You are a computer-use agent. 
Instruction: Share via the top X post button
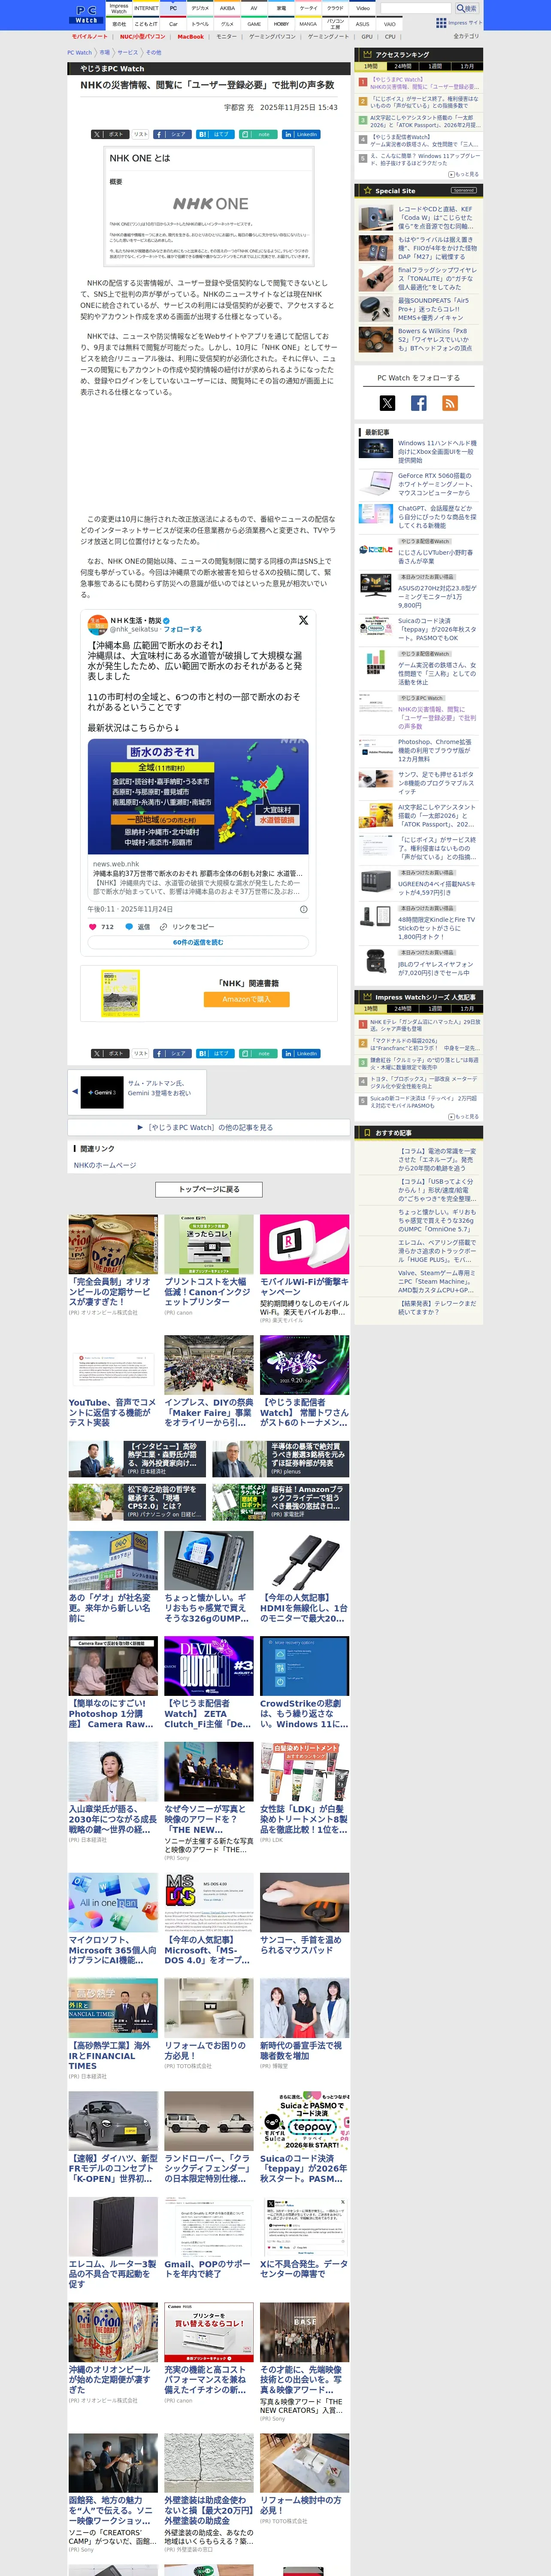point(109,134)
